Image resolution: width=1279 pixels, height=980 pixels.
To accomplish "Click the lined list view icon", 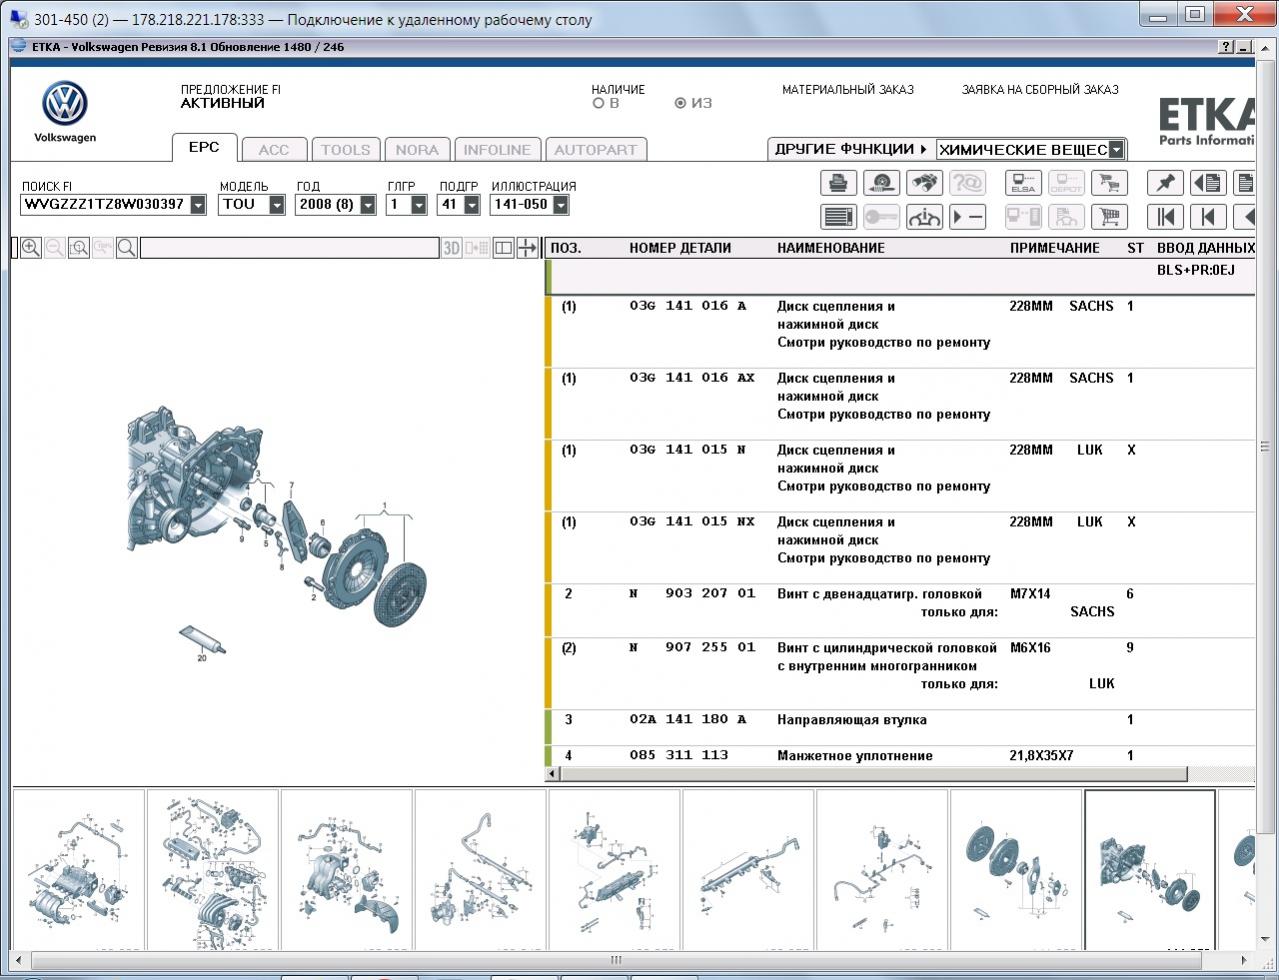I will pos(838,216).
